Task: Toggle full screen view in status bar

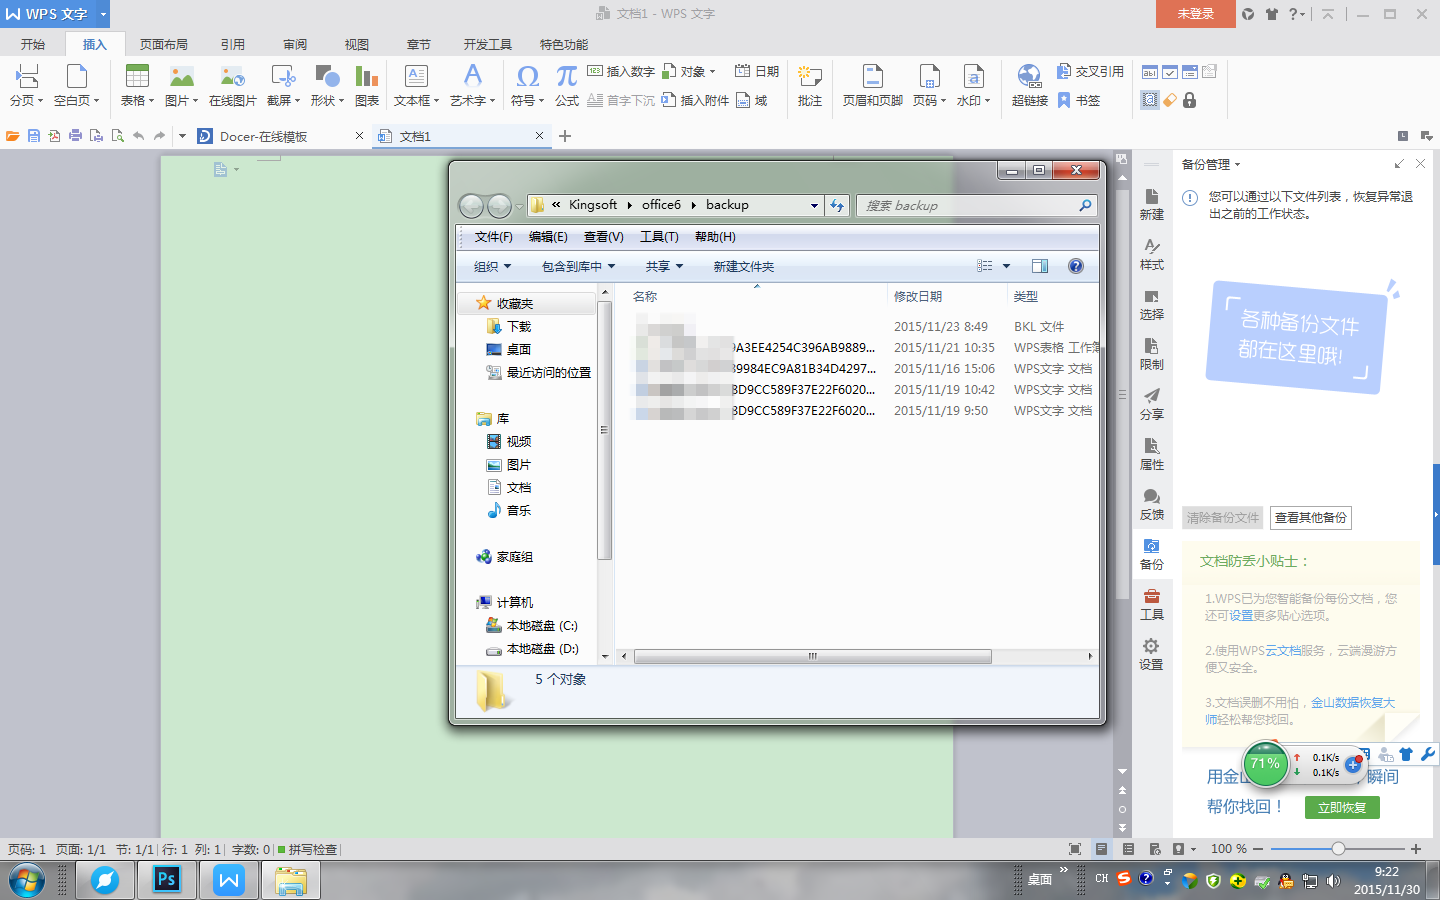Action: [x=1075, y=849]
